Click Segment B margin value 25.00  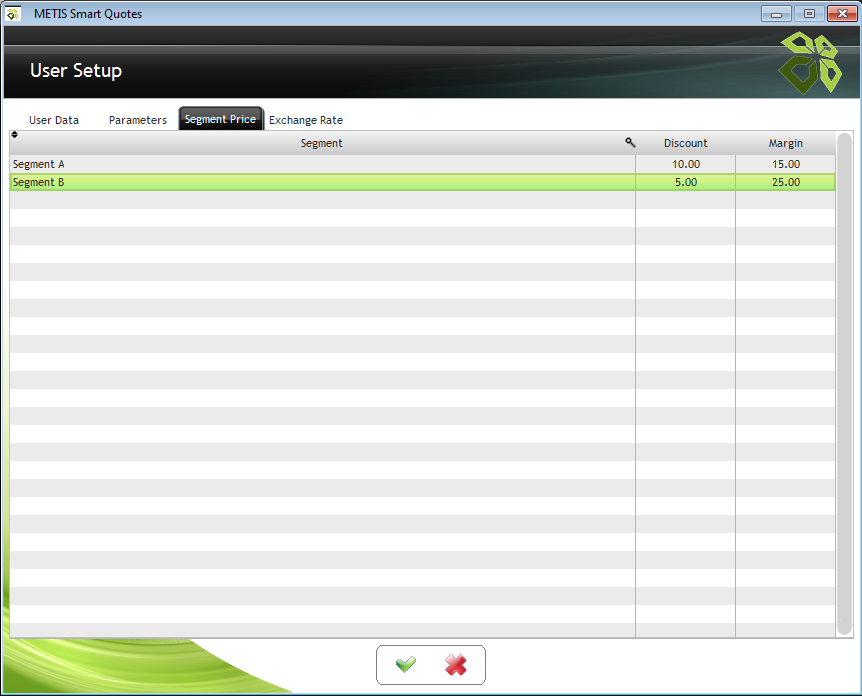pos(785,182)
